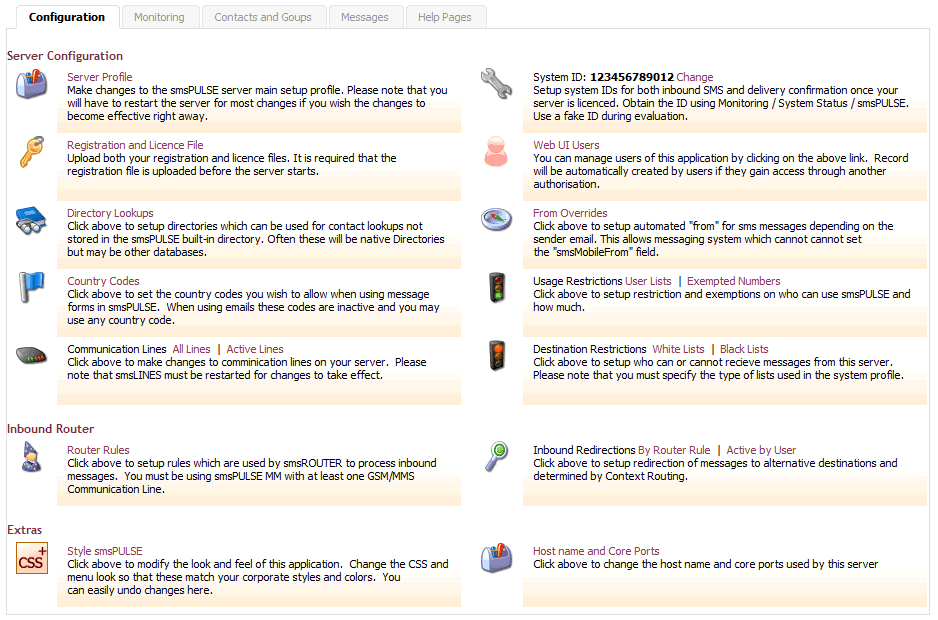
Task: Click the Server Profile toolbox icon
Action: pyautogui.click(x=31, y=84)
